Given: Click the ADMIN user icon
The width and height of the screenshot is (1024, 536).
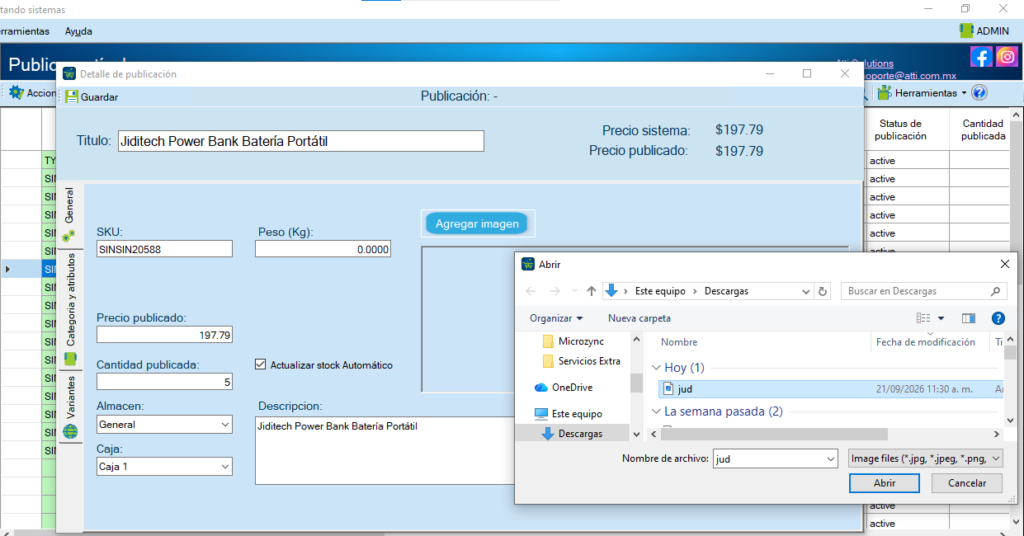Looking at the screenshot, I should click(966, 31).
